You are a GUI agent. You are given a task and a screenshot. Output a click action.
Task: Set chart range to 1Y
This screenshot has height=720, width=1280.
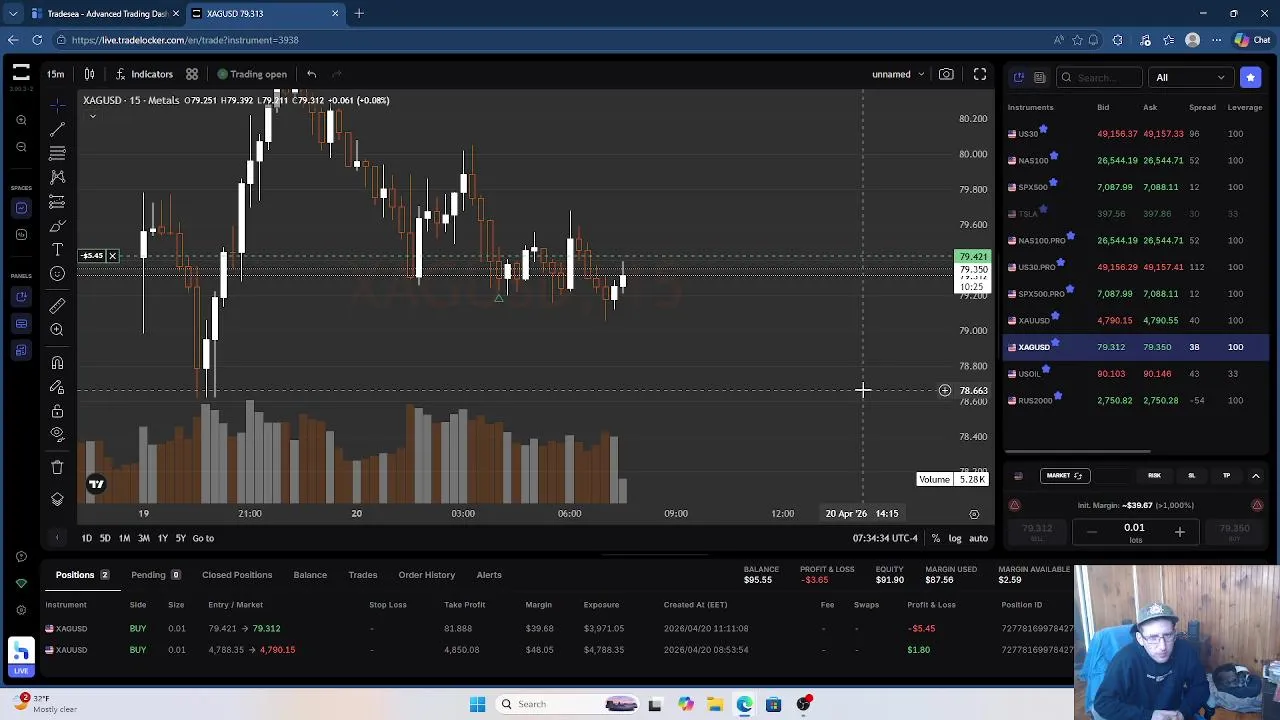point(162,538)
